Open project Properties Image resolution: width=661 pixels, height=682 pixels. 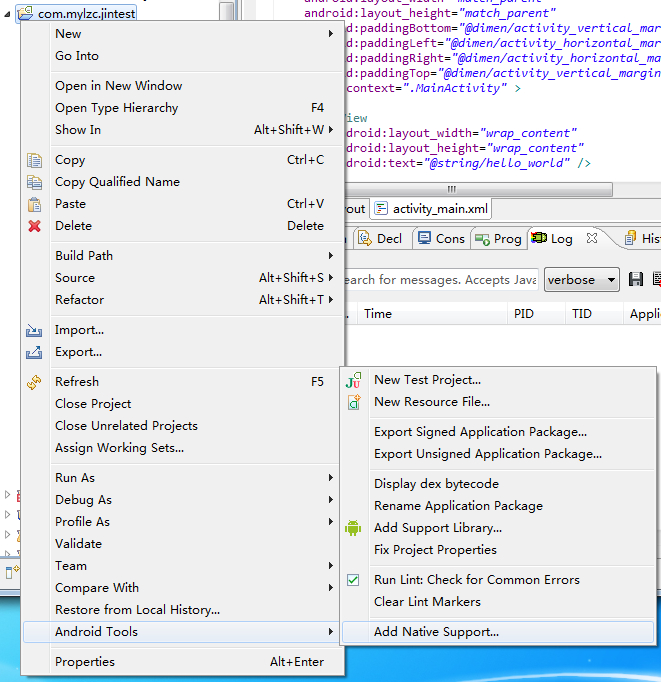click(x=183, y=662)
